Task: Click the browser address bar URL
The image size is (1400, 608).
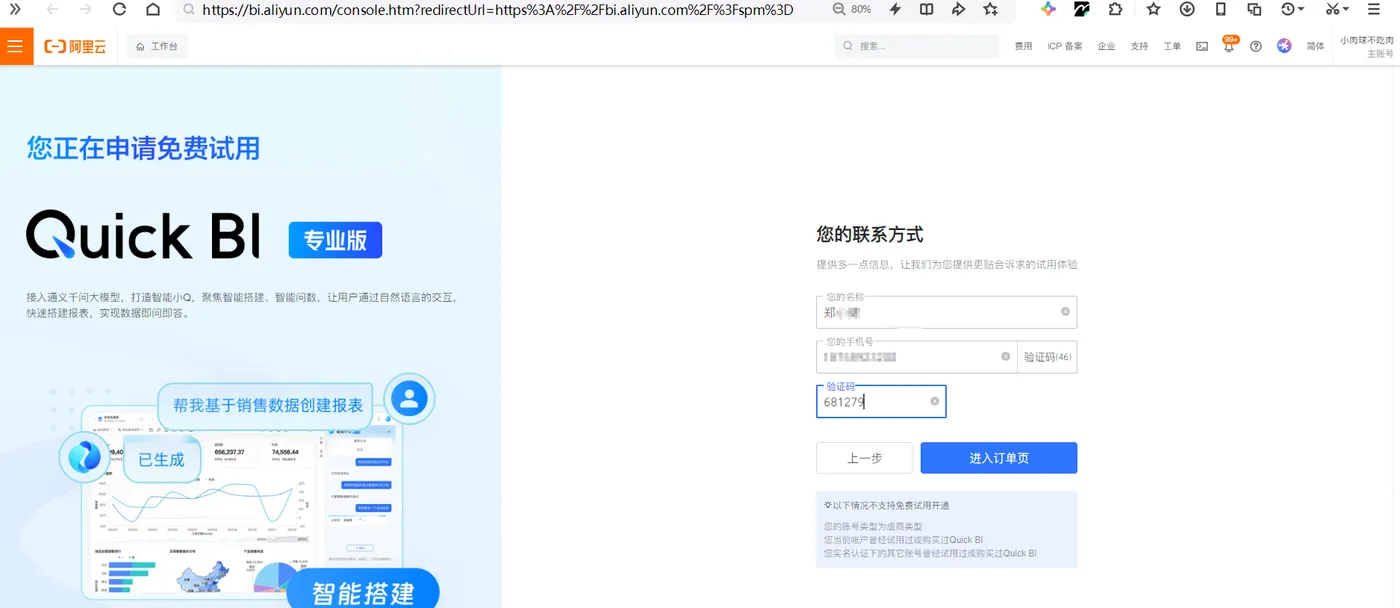Action: [x=497, y=9]
